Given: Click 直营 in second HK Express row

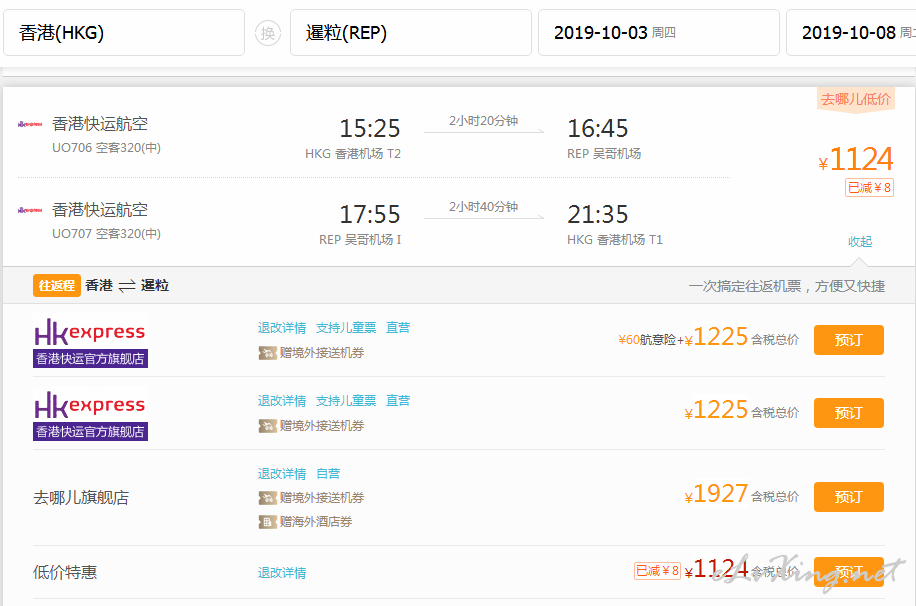Looking at the screenshot, I should pos(398,401).
